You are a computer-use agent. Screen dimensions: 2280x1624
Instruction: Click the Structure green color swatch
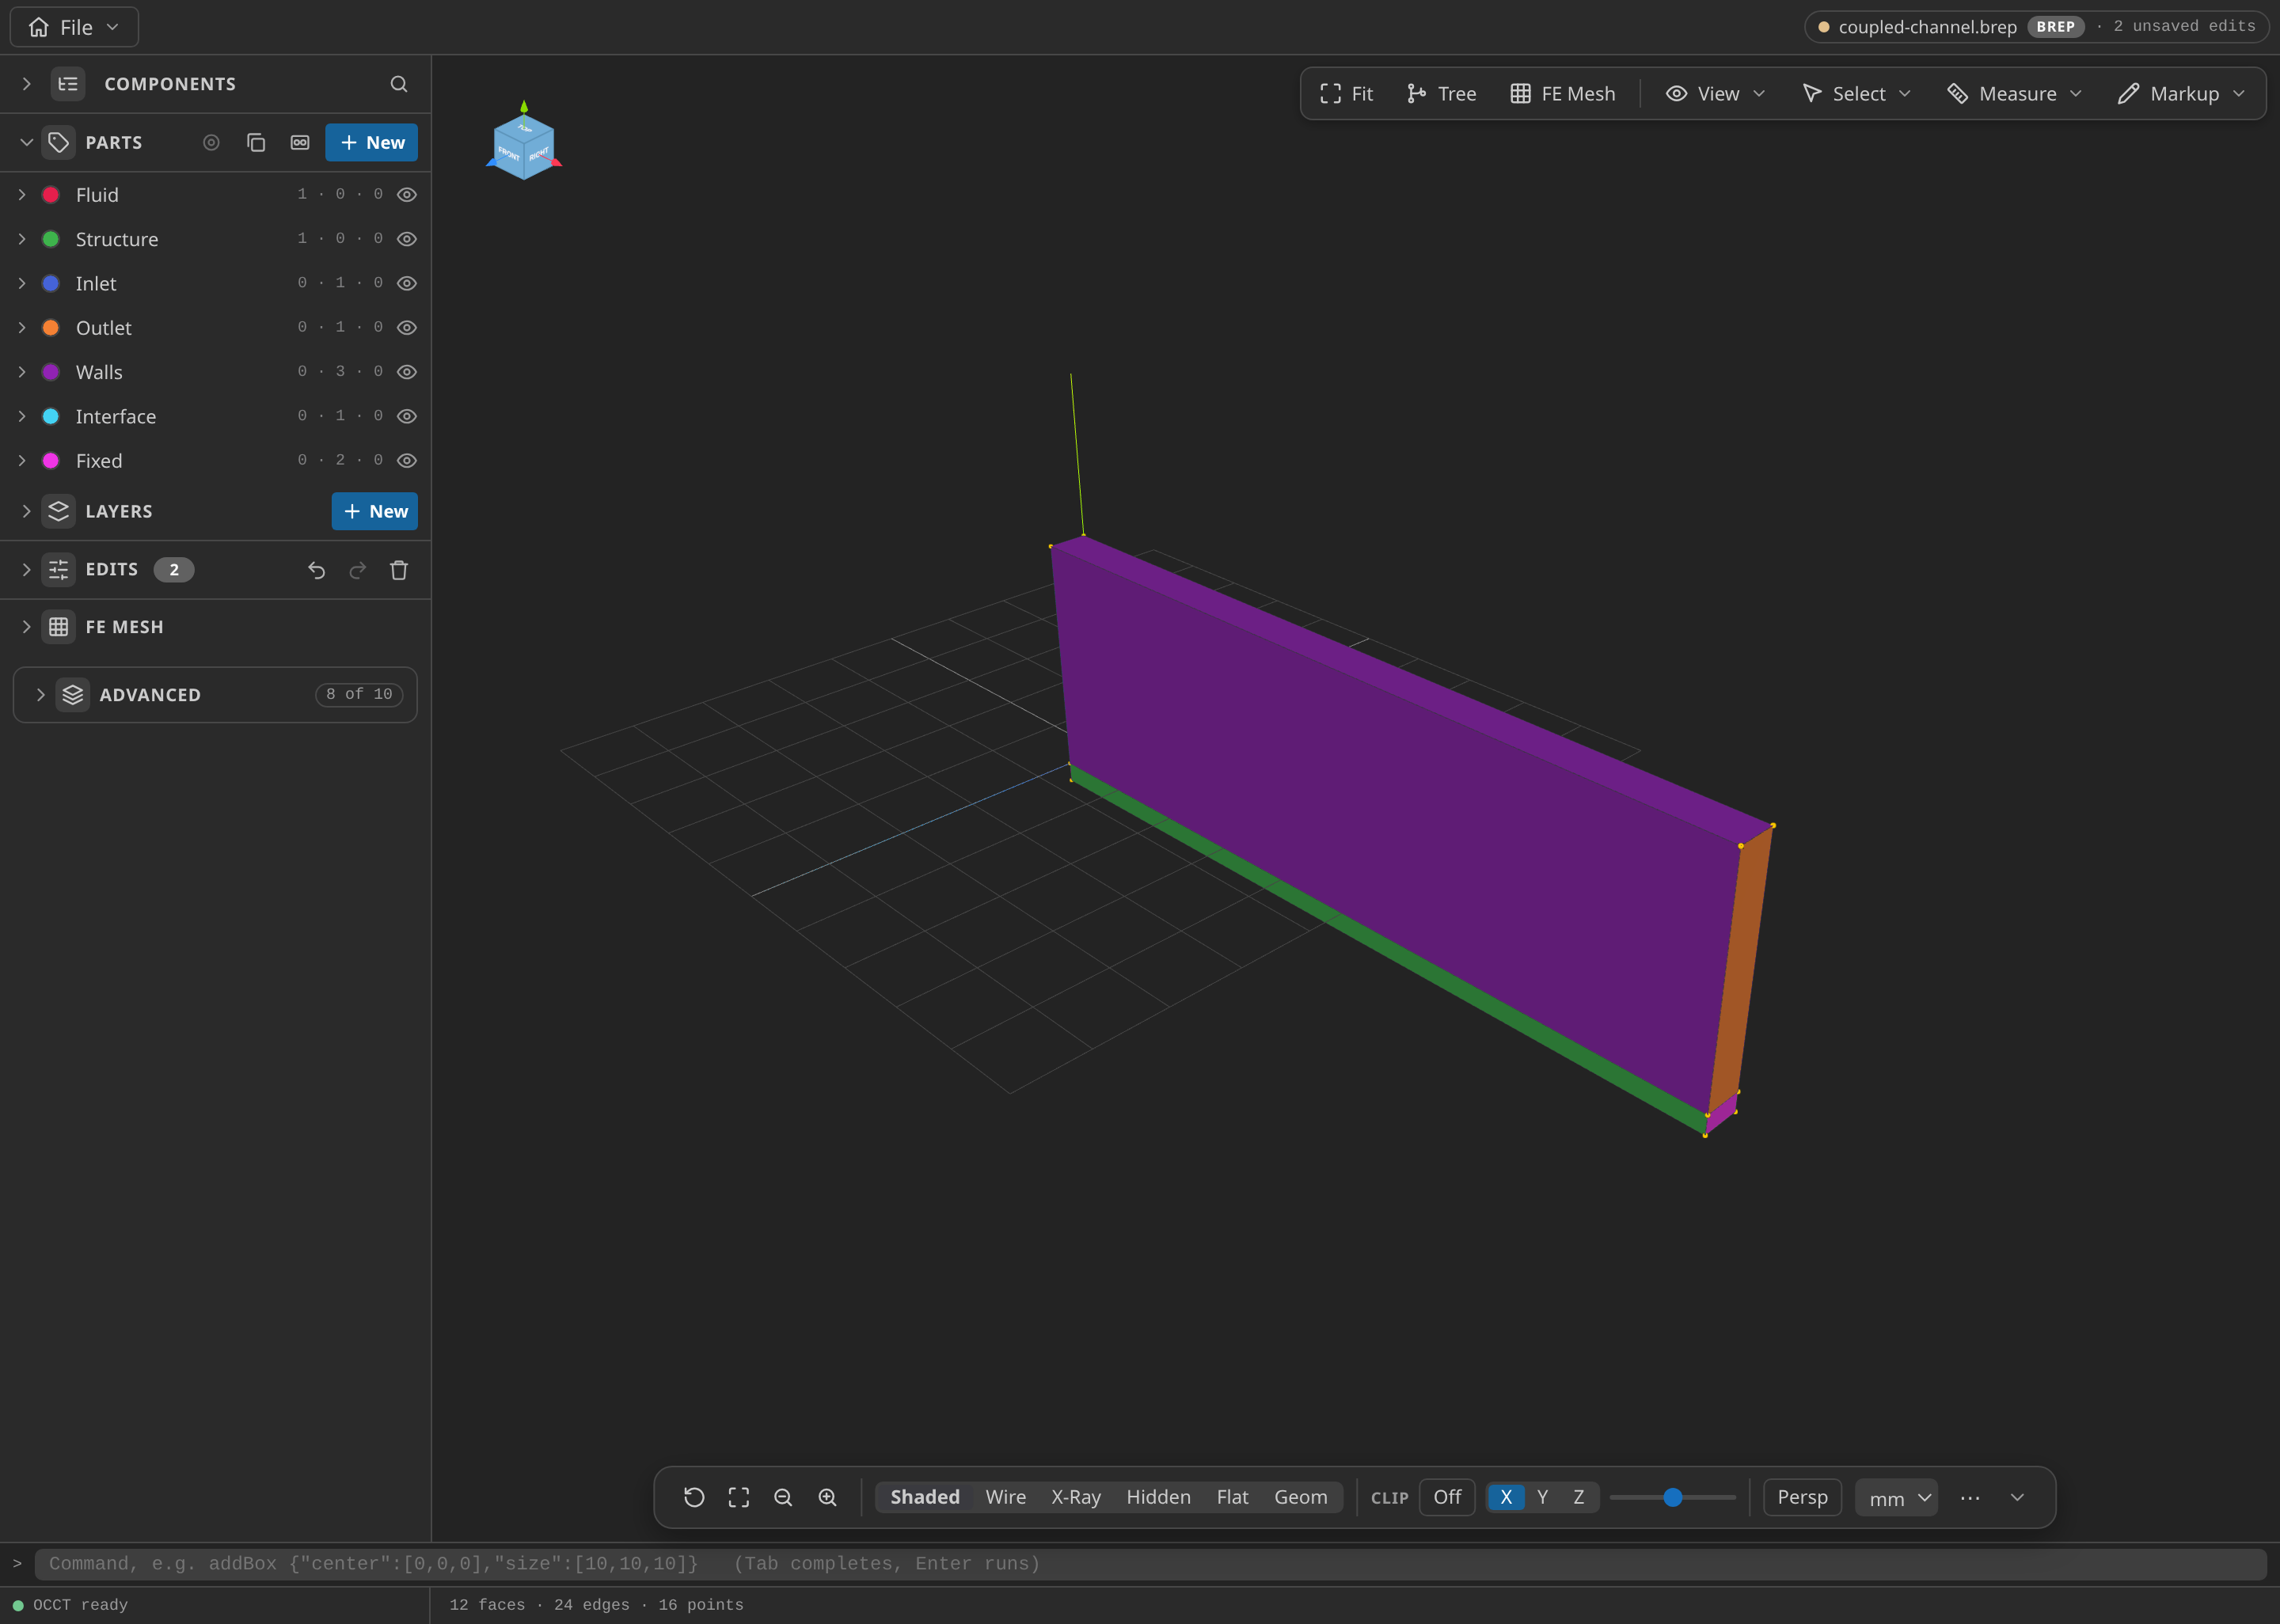click(51, 239)
